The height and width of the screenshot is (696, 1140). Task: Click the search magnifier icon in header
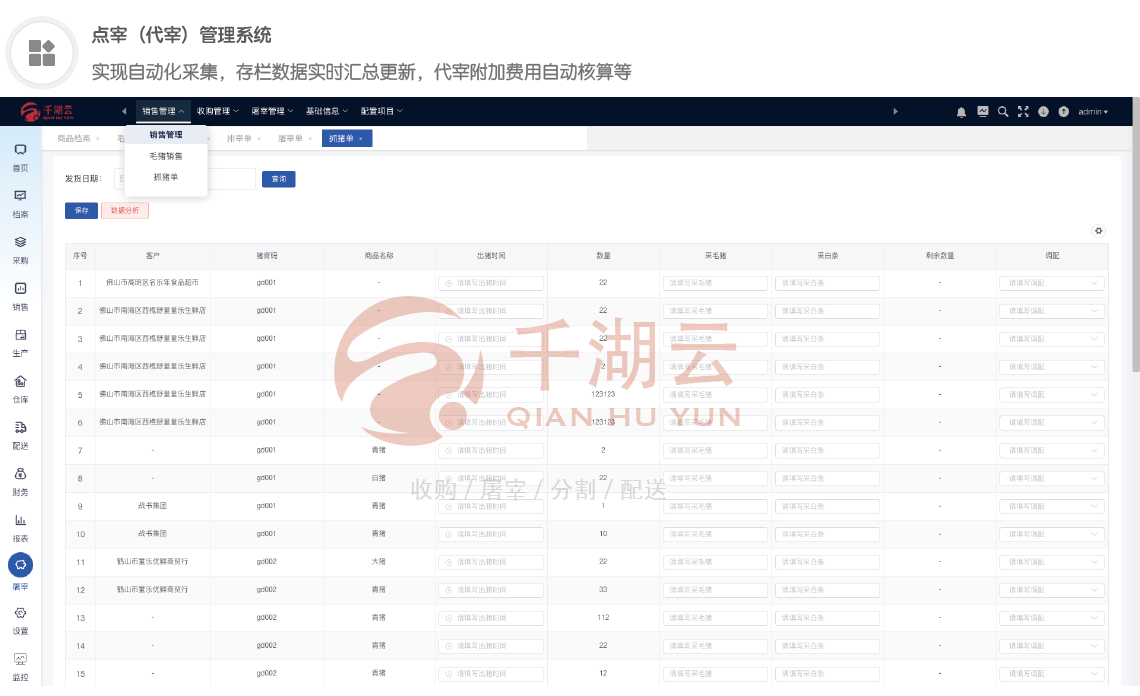(1003, 112)
